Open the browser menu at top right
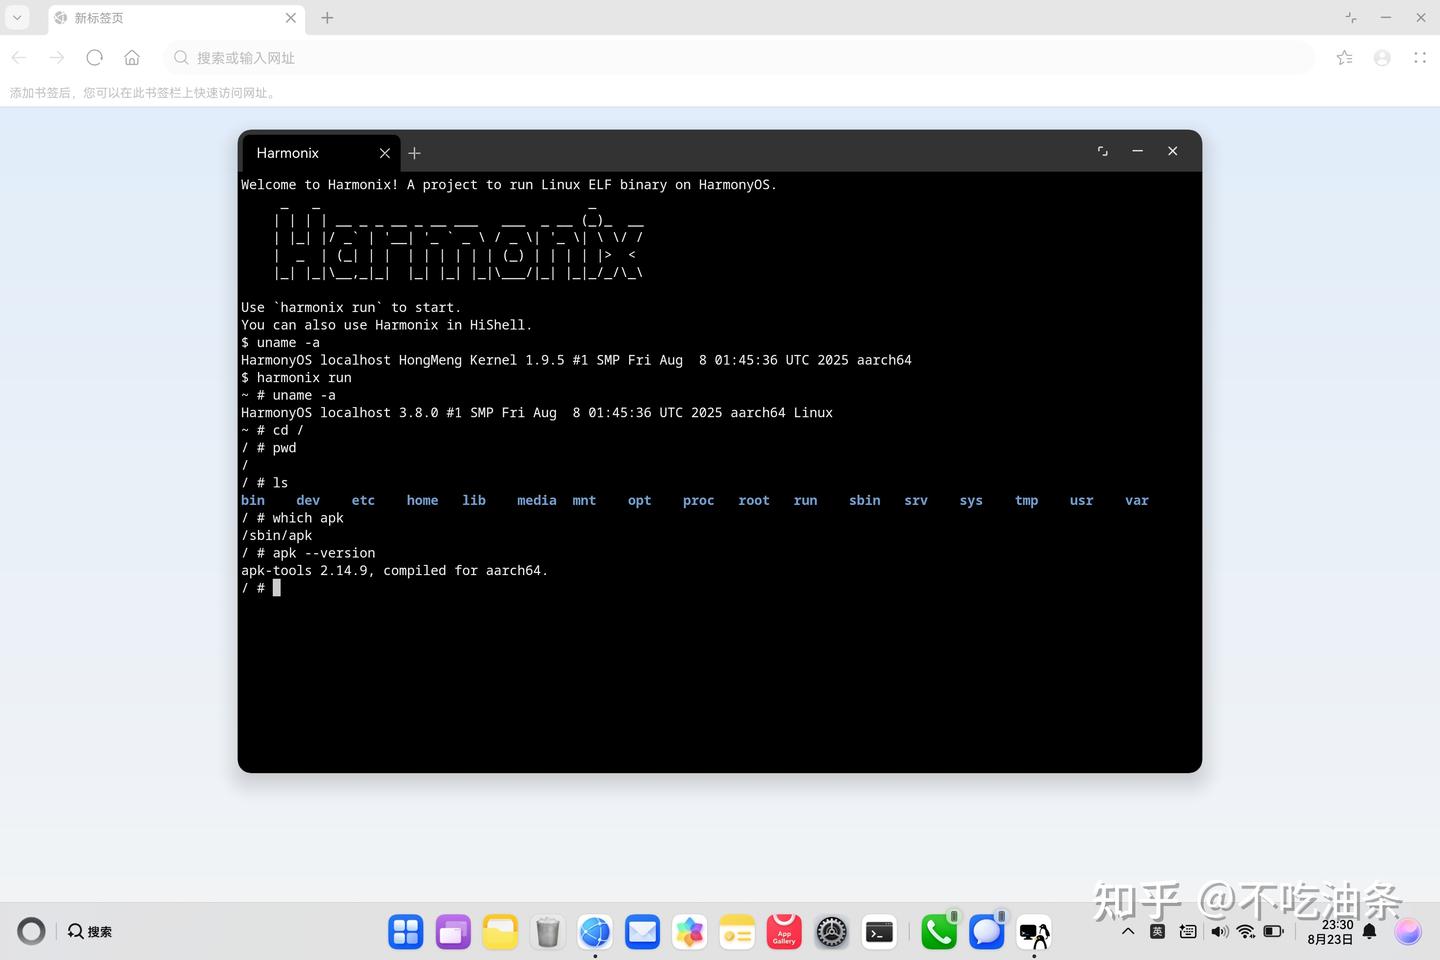This screenshot has width=1440, height=960. (x=1420, y=57)
